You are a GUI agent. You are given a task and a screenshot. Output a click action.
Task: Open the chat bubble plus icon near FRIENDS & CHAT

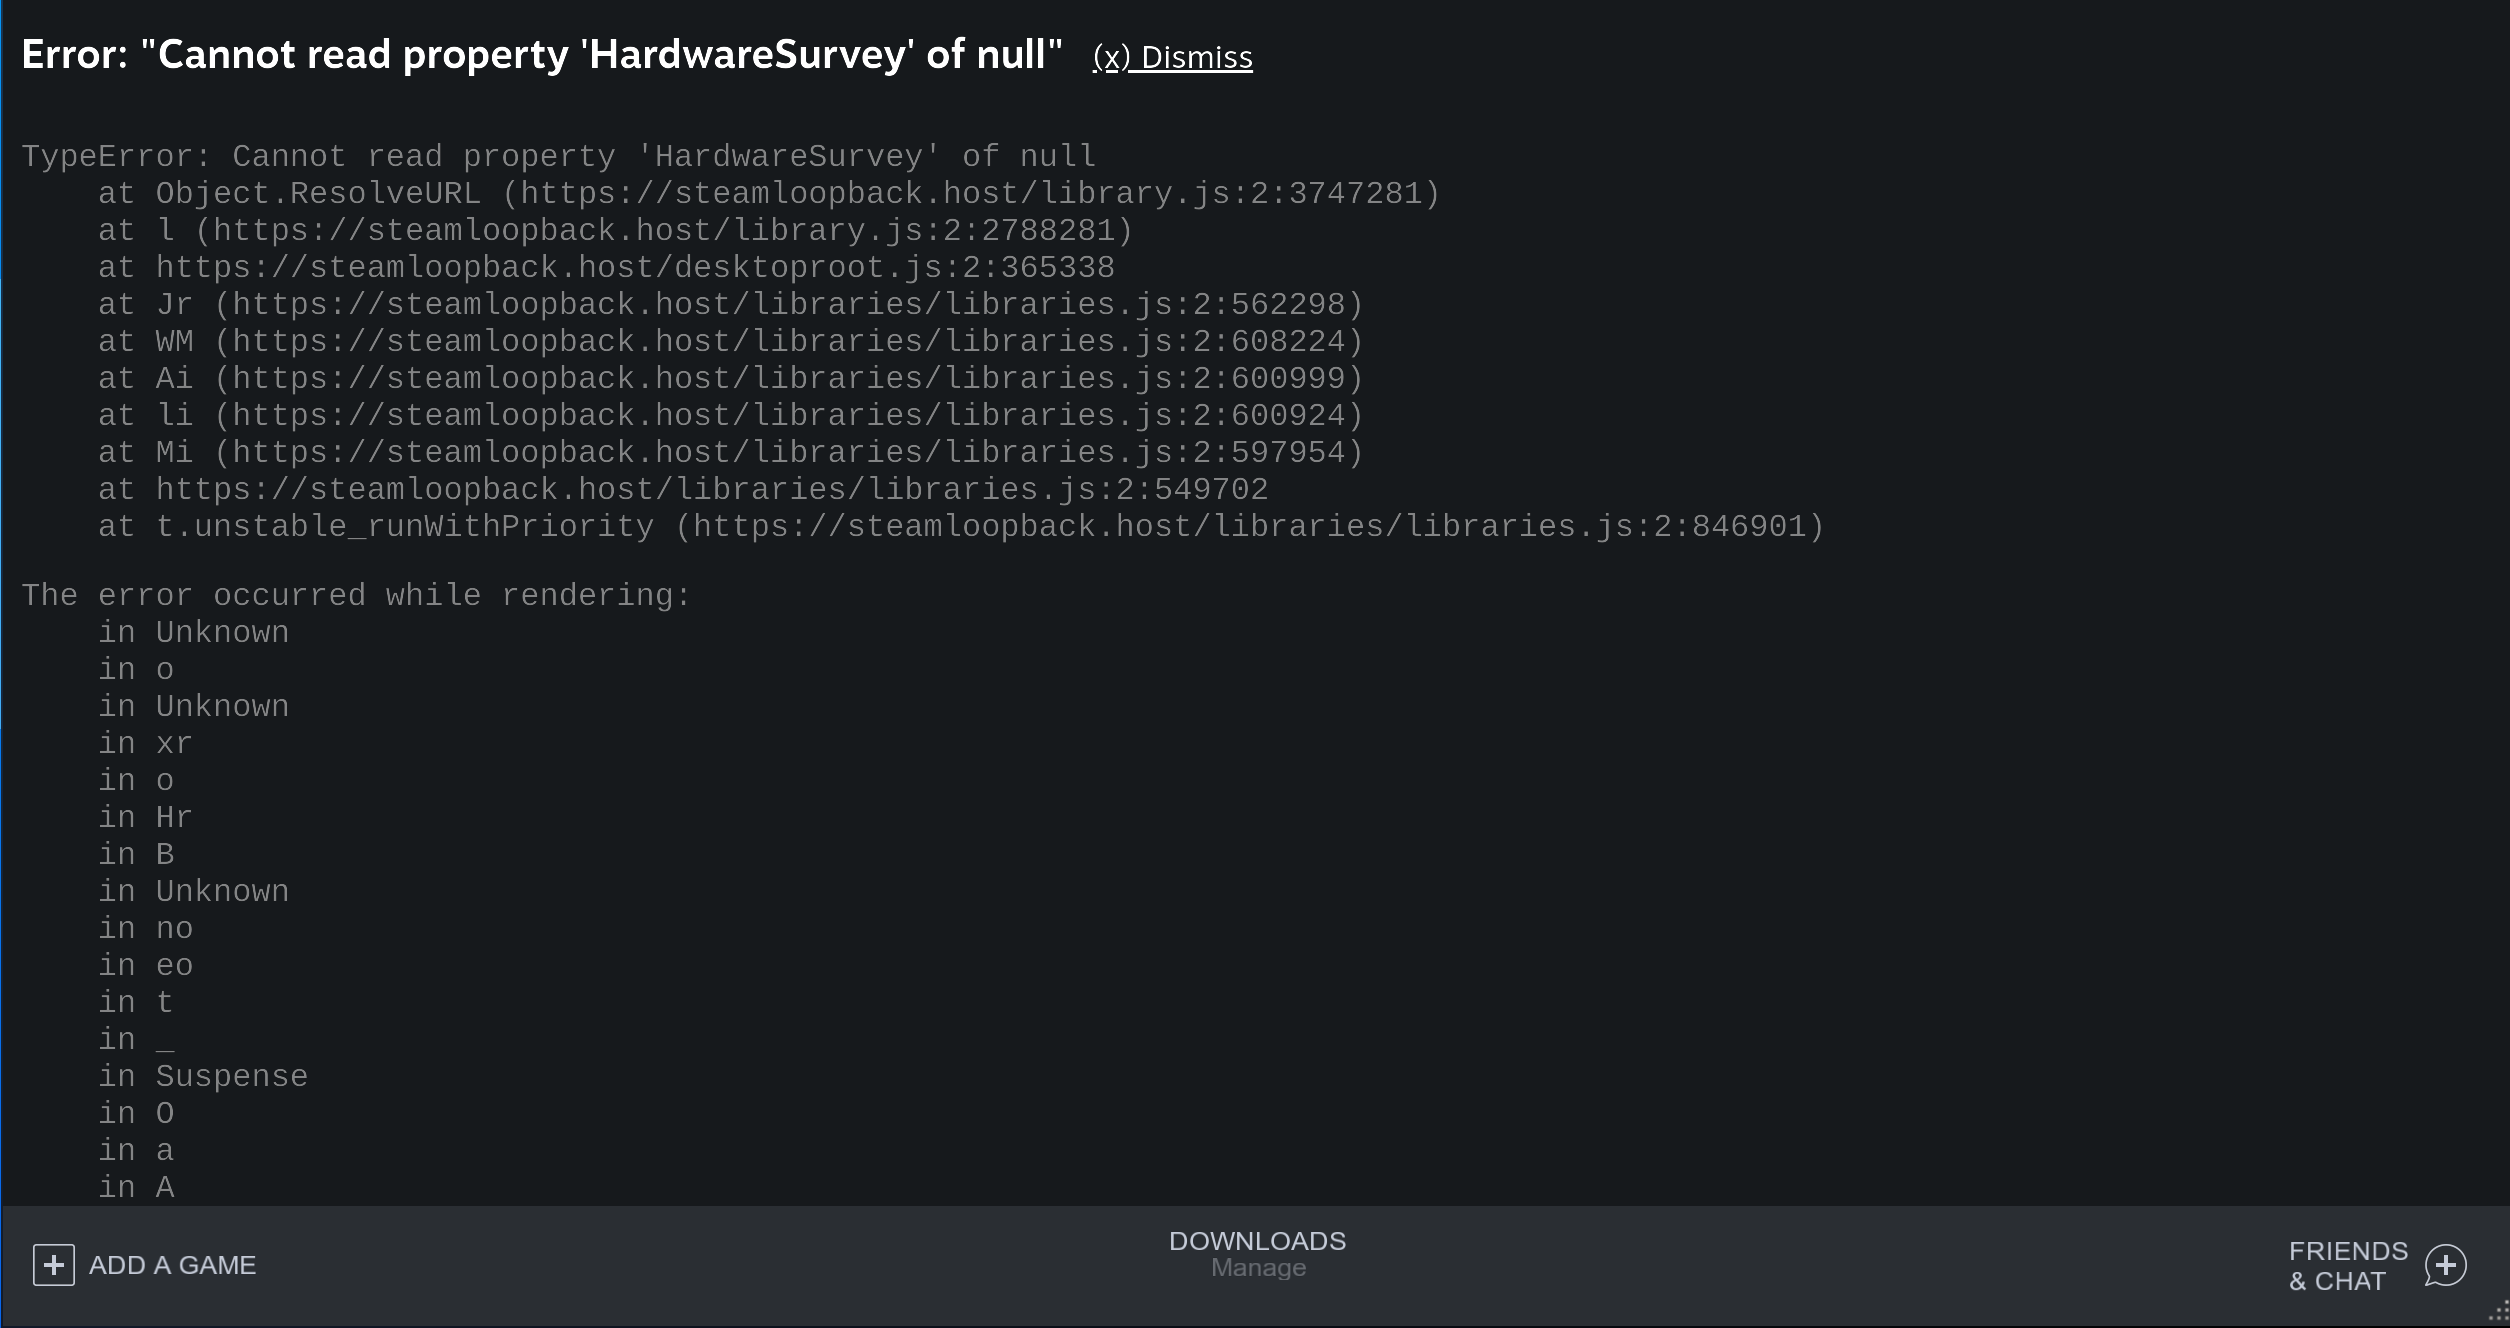2445,1264
